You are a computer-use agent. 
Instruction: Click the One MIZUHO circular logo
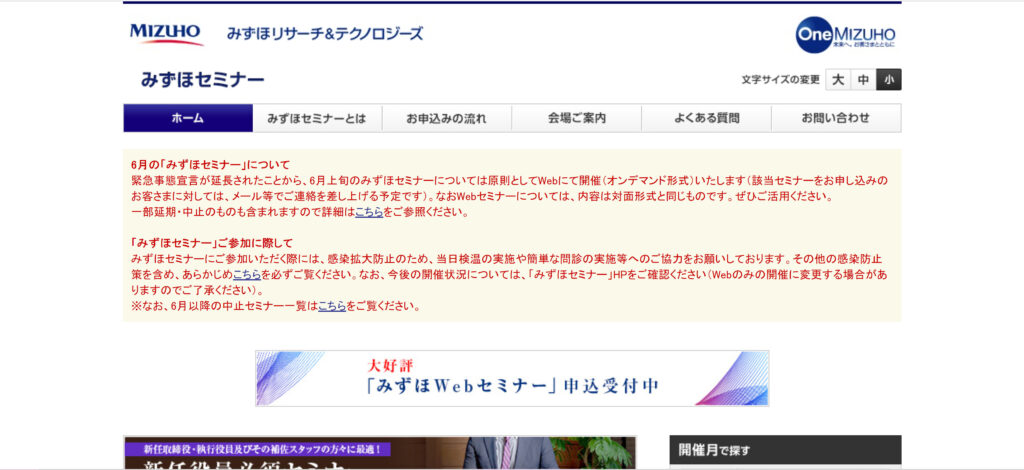tap(845, 34)
